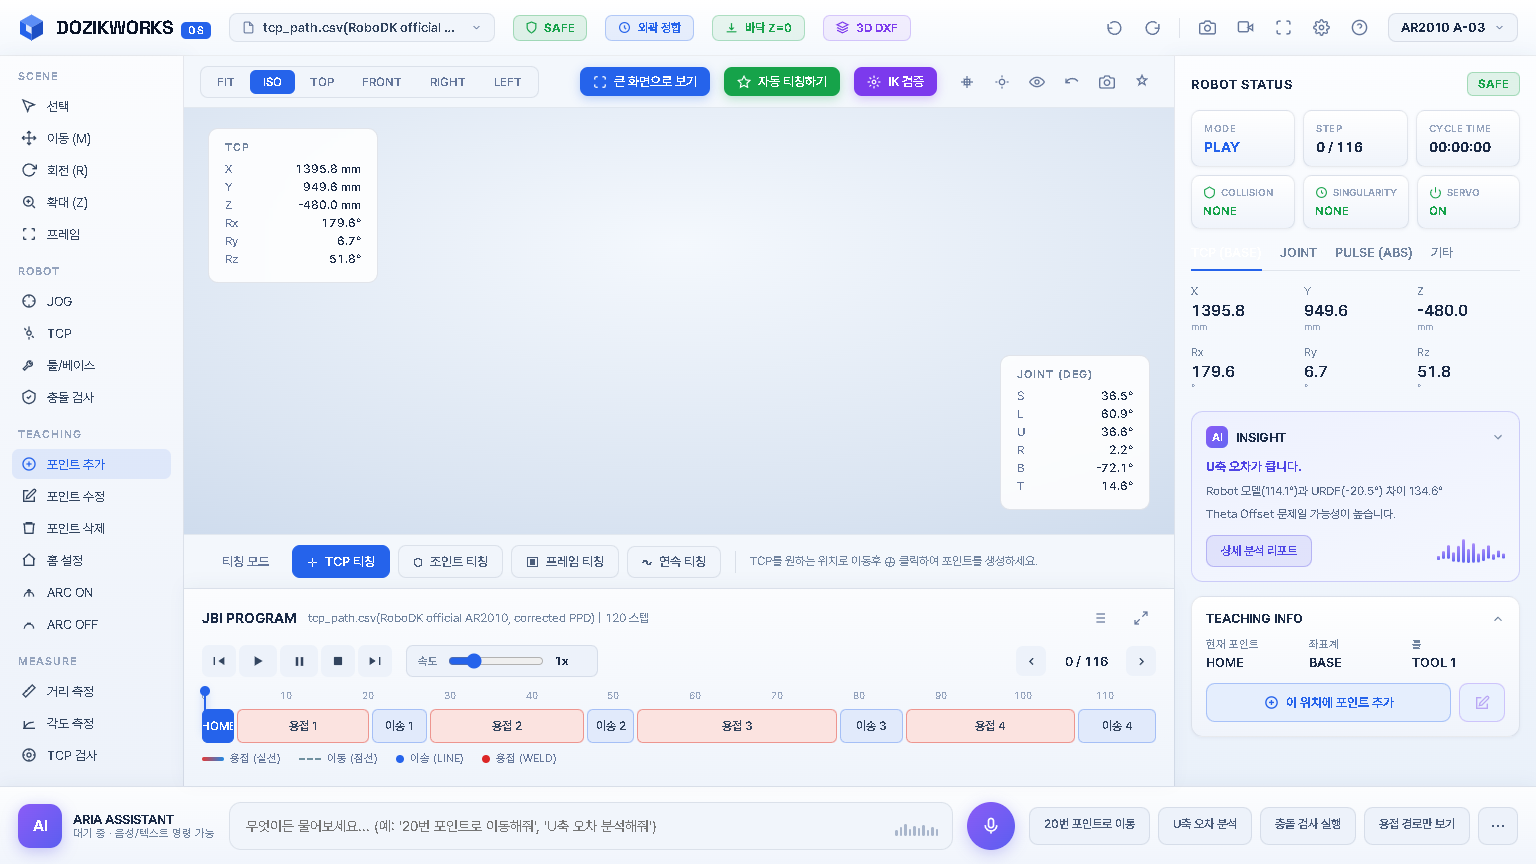This screenshot has height=864, width=1536.
Task: Switch to TOP view tab
Action: click(x=322, y=82)
